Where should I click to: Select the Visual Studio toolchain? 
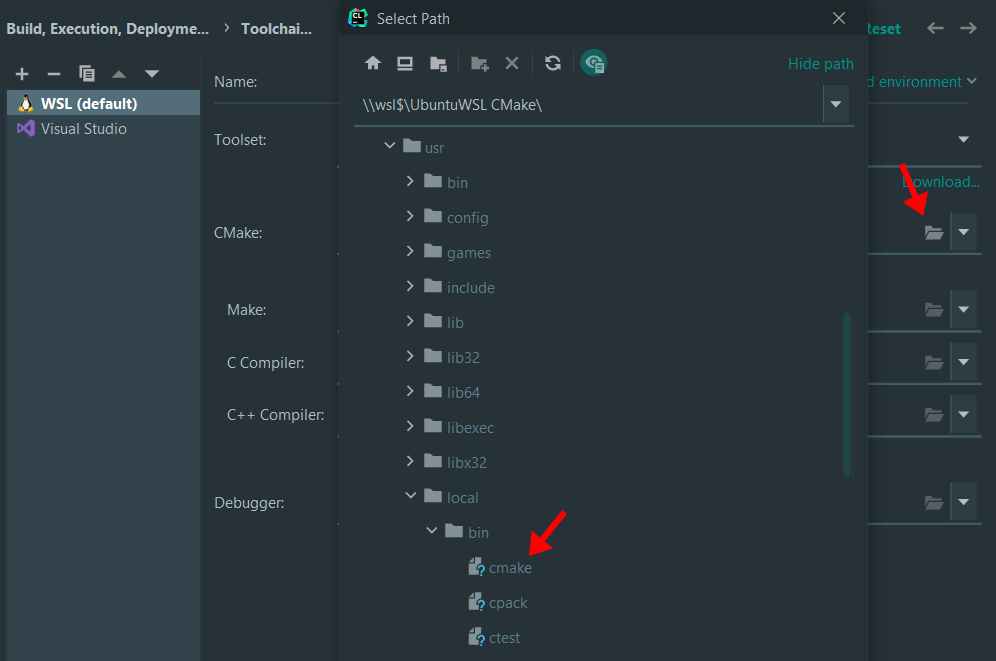(x=104, y=128)
